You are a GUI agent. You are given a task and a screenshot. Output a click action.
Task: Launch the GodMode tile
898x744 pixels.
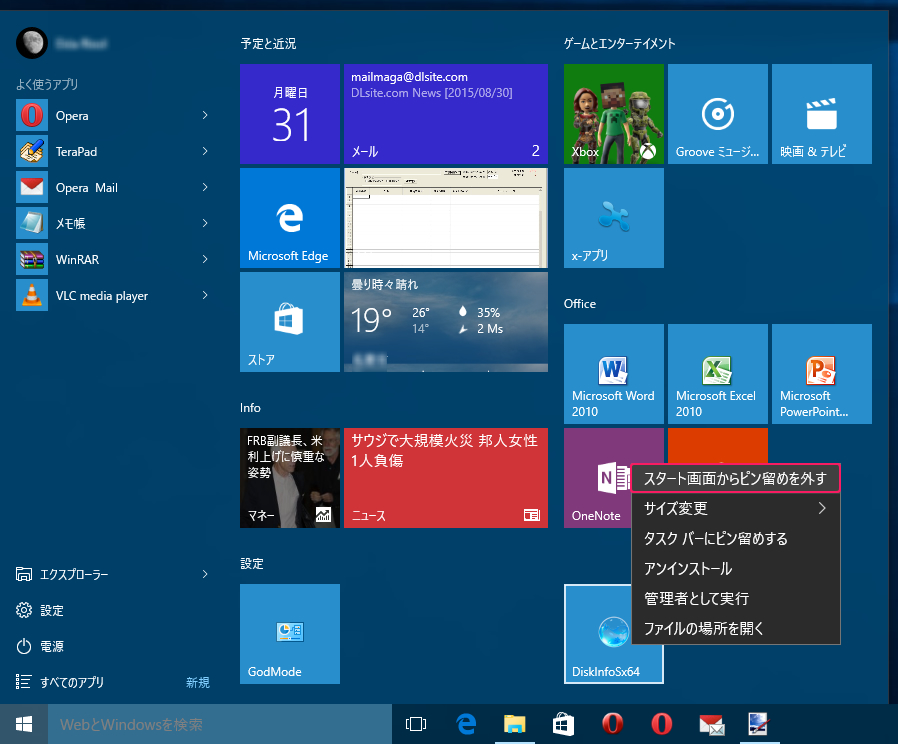pyautogui.click(x=290, y=634)
